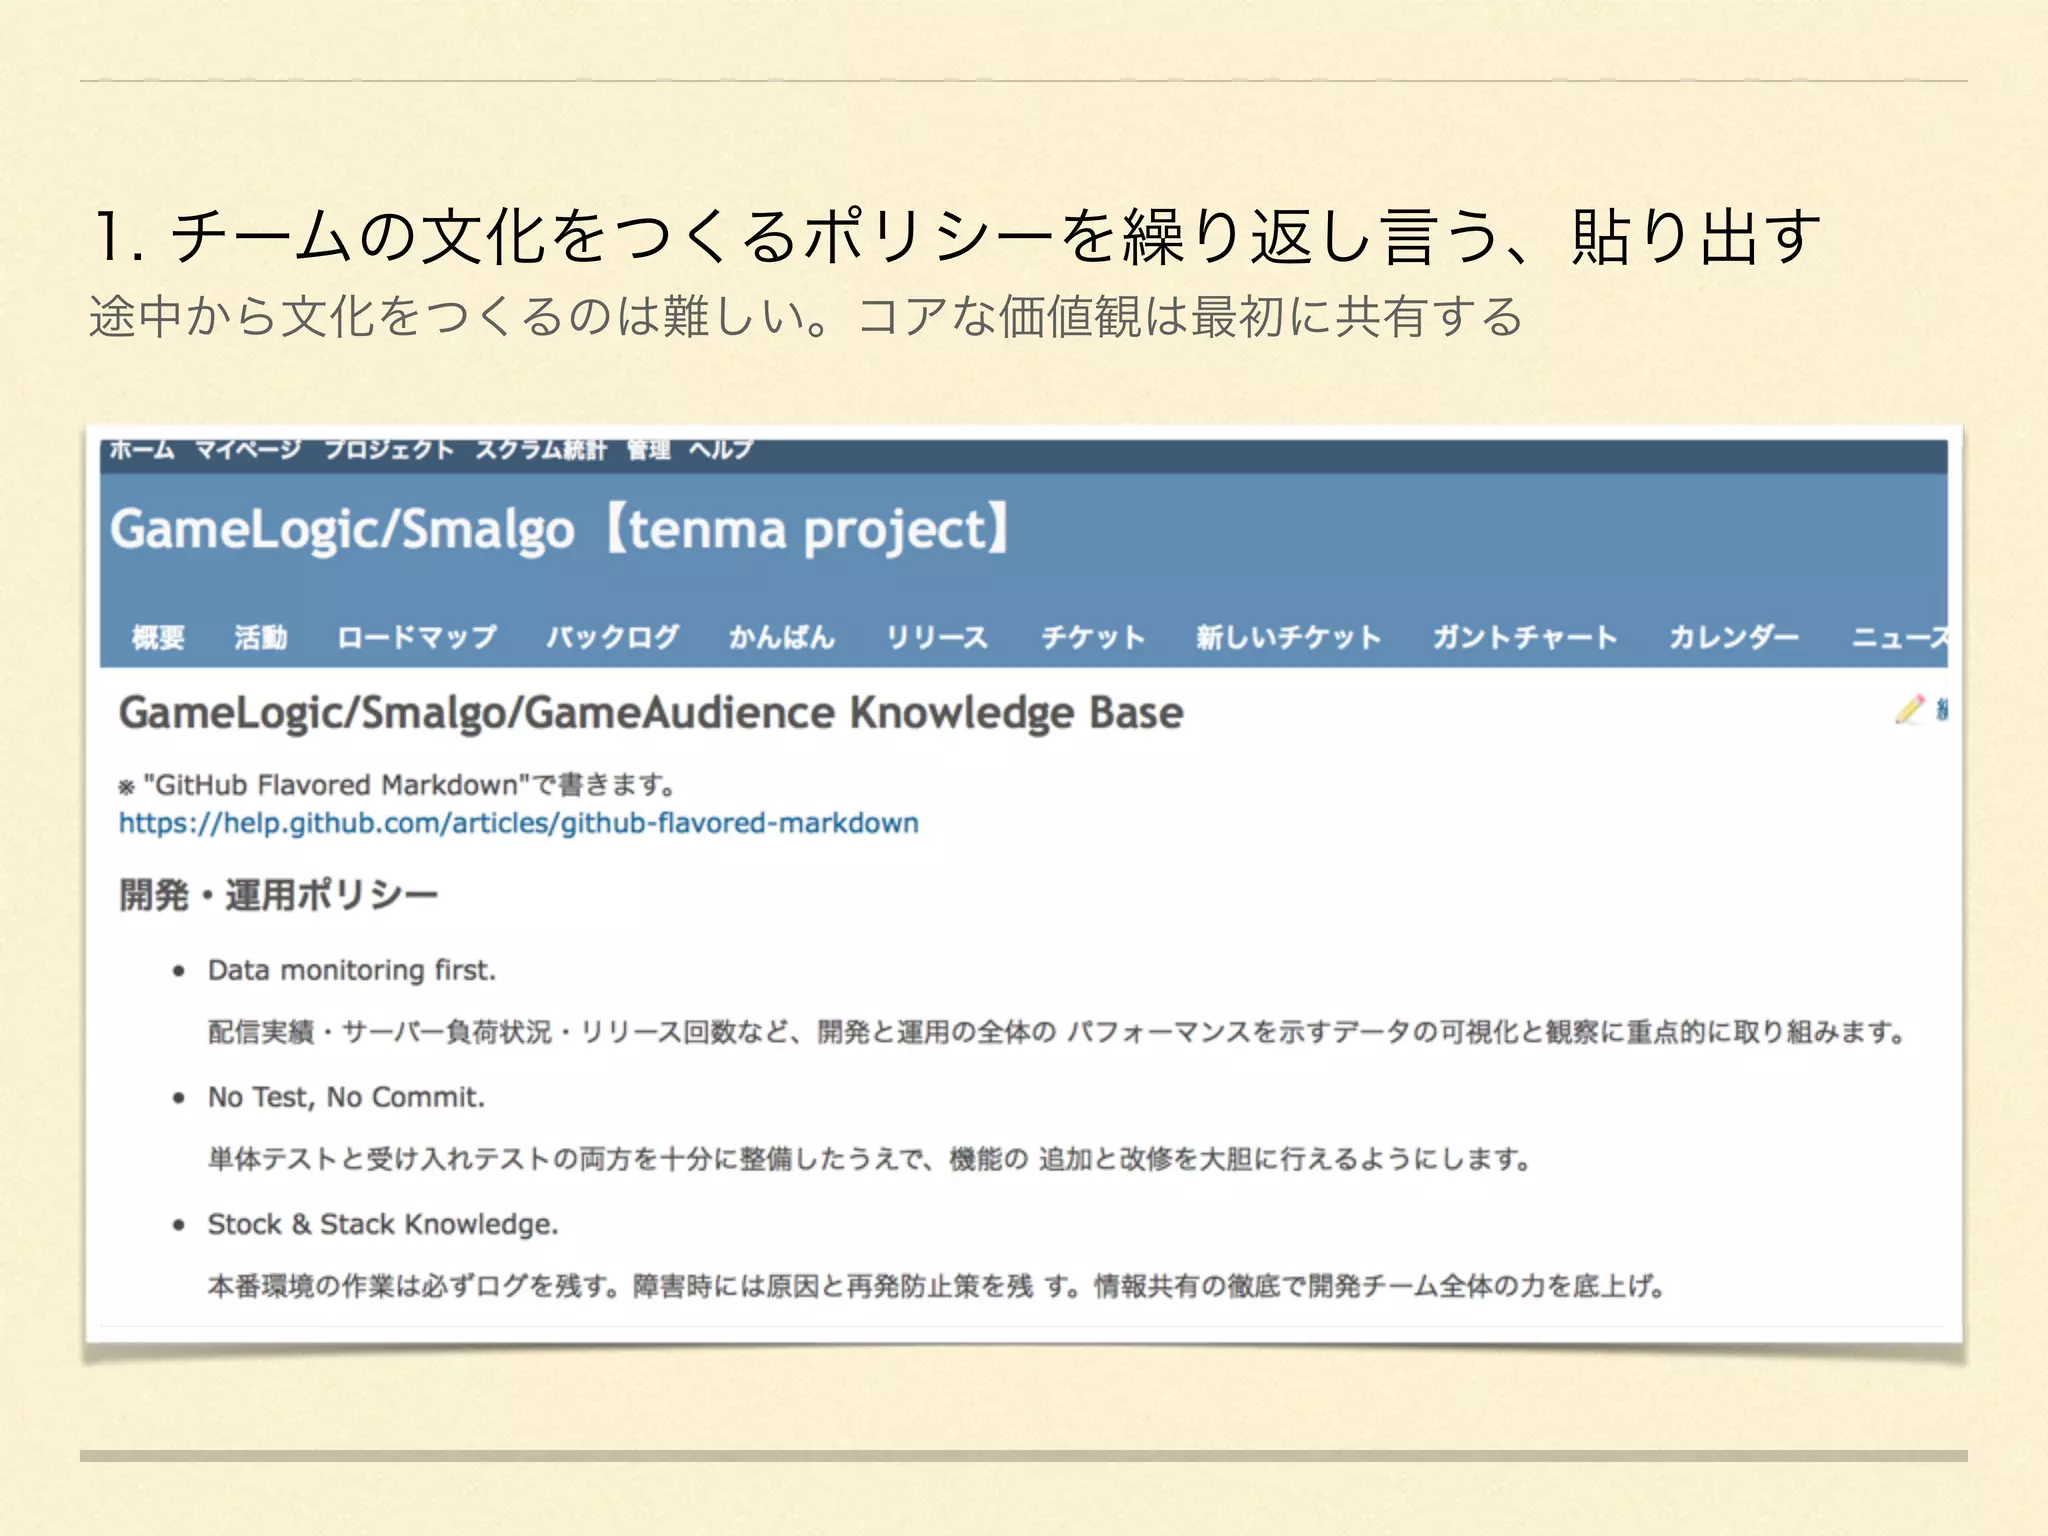This screenshot has height=1536, width=2048.
Task: Click description starting 本番環境の作業は必ずログ
Action: [x=936, y=1285]
